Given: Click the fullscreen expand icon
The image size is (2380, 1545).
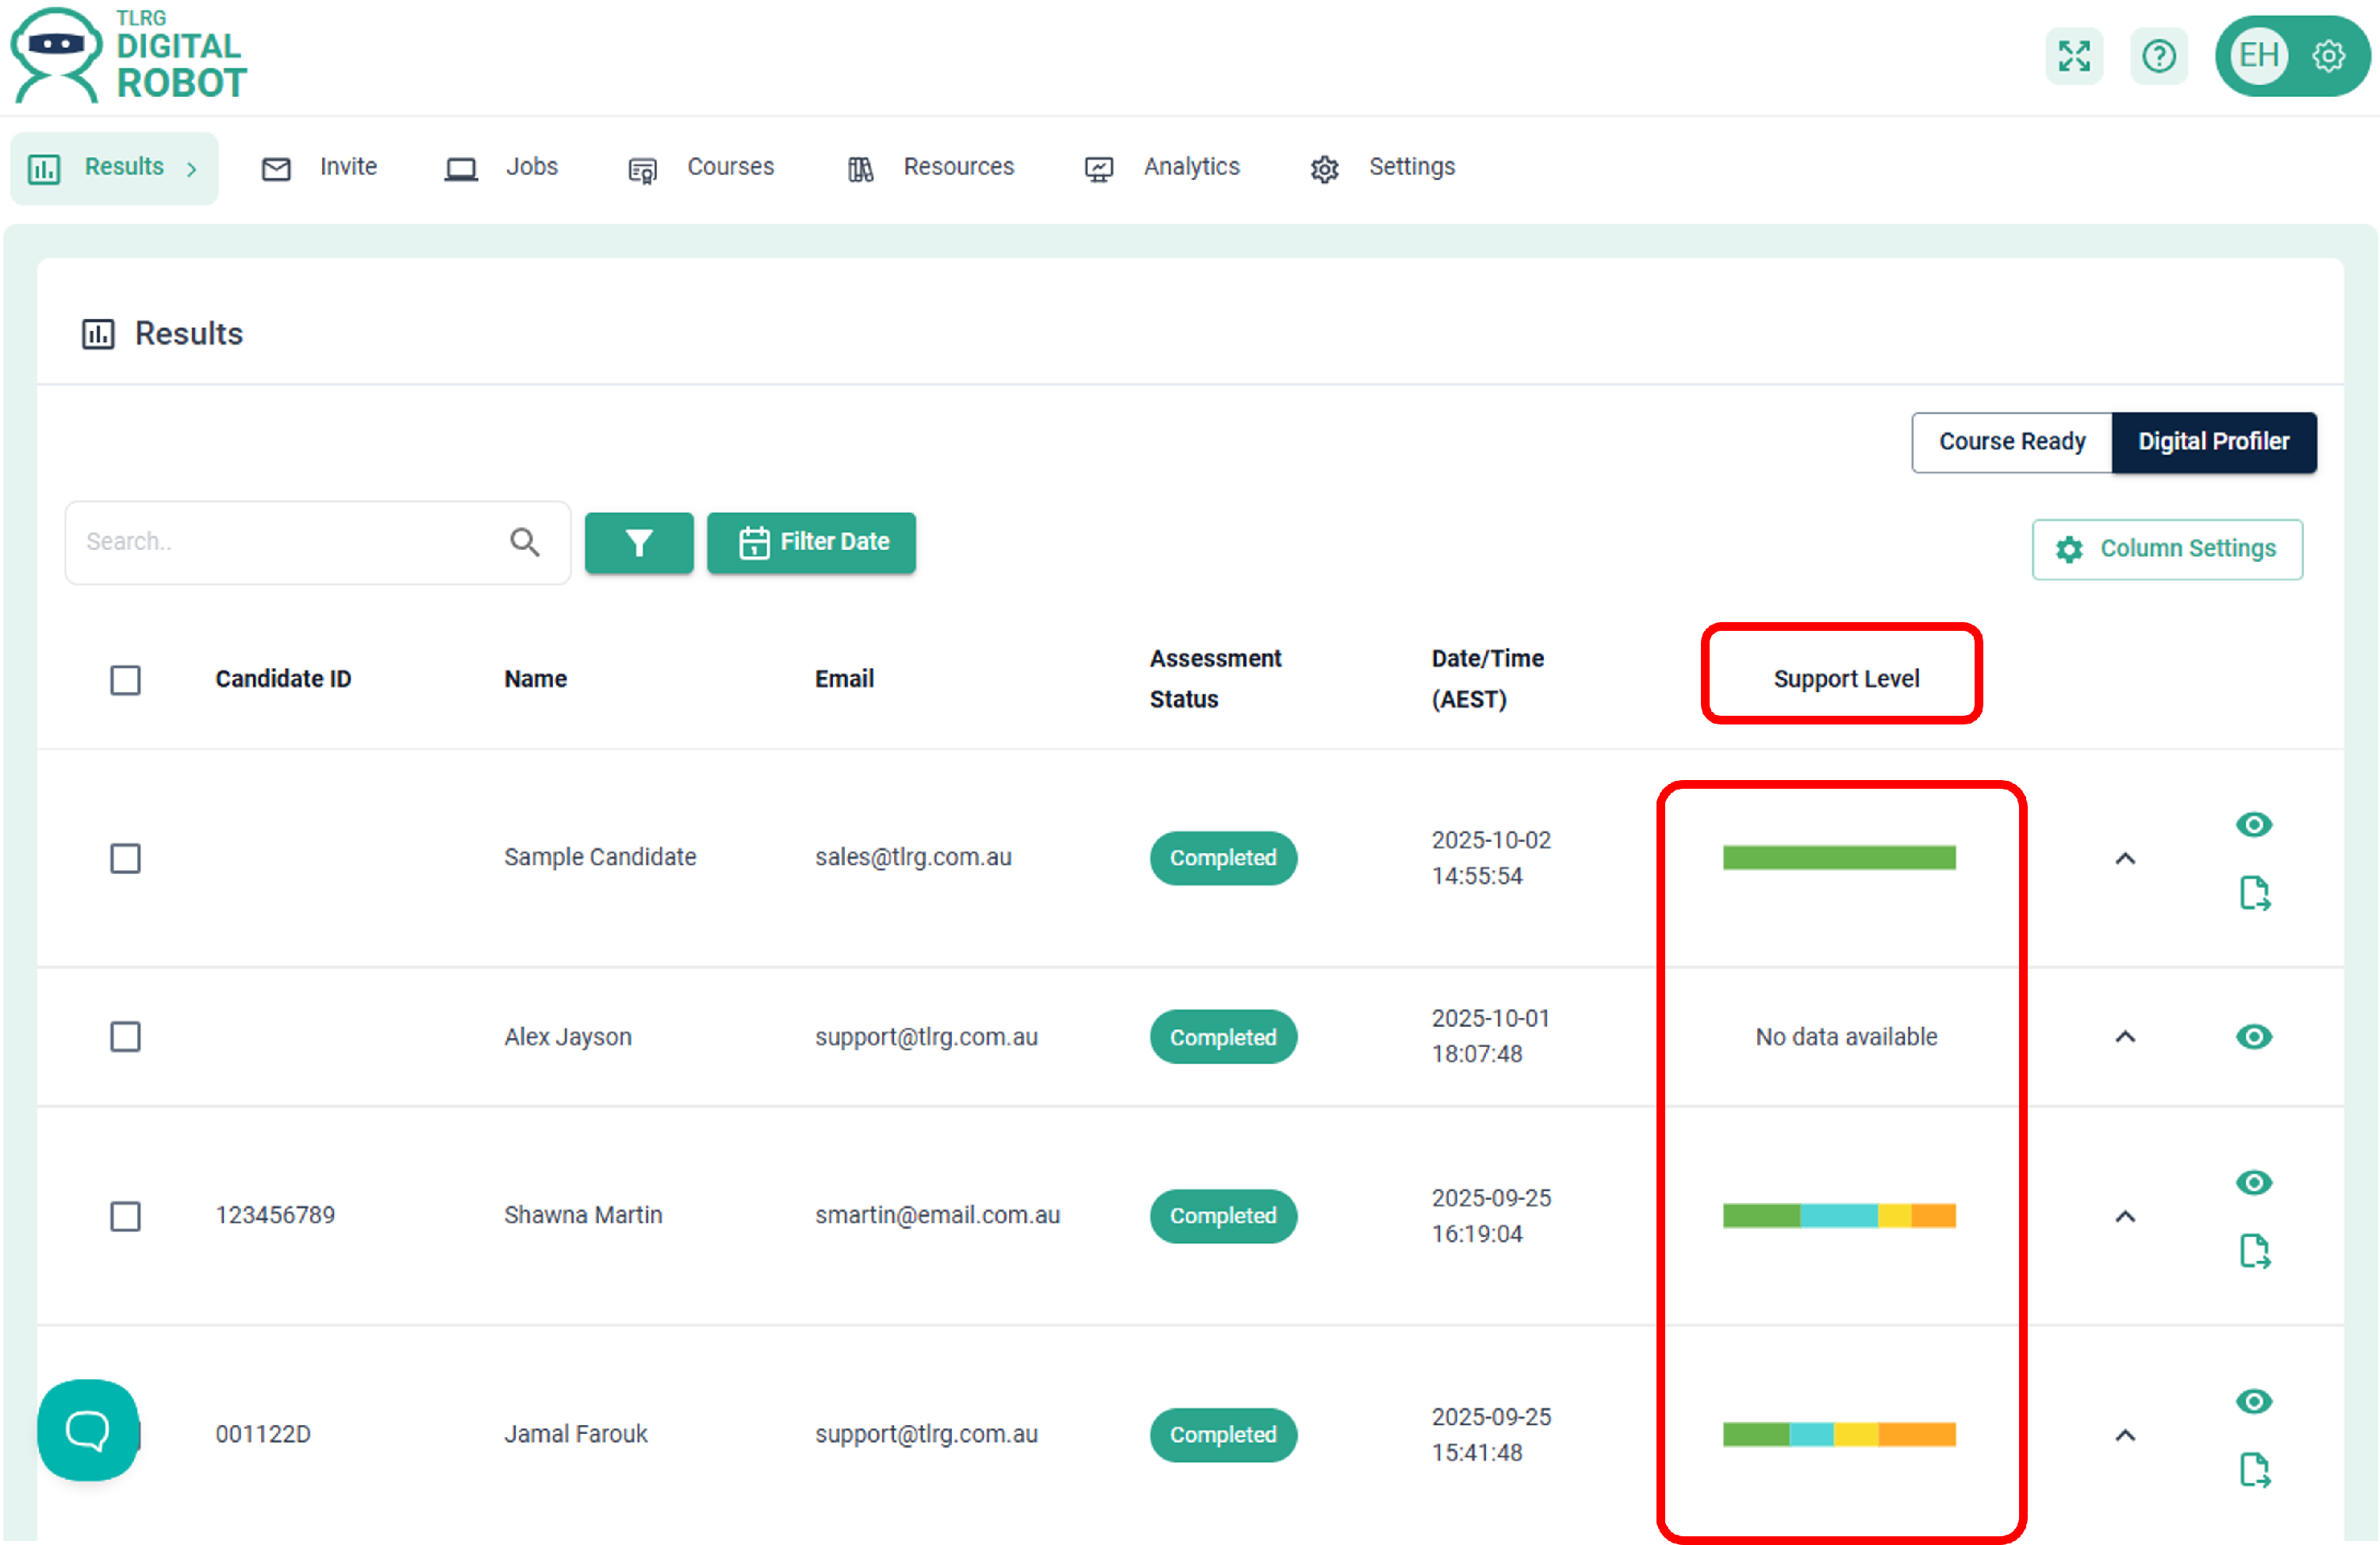Looking at the screenshot, I should [2073, 56].
